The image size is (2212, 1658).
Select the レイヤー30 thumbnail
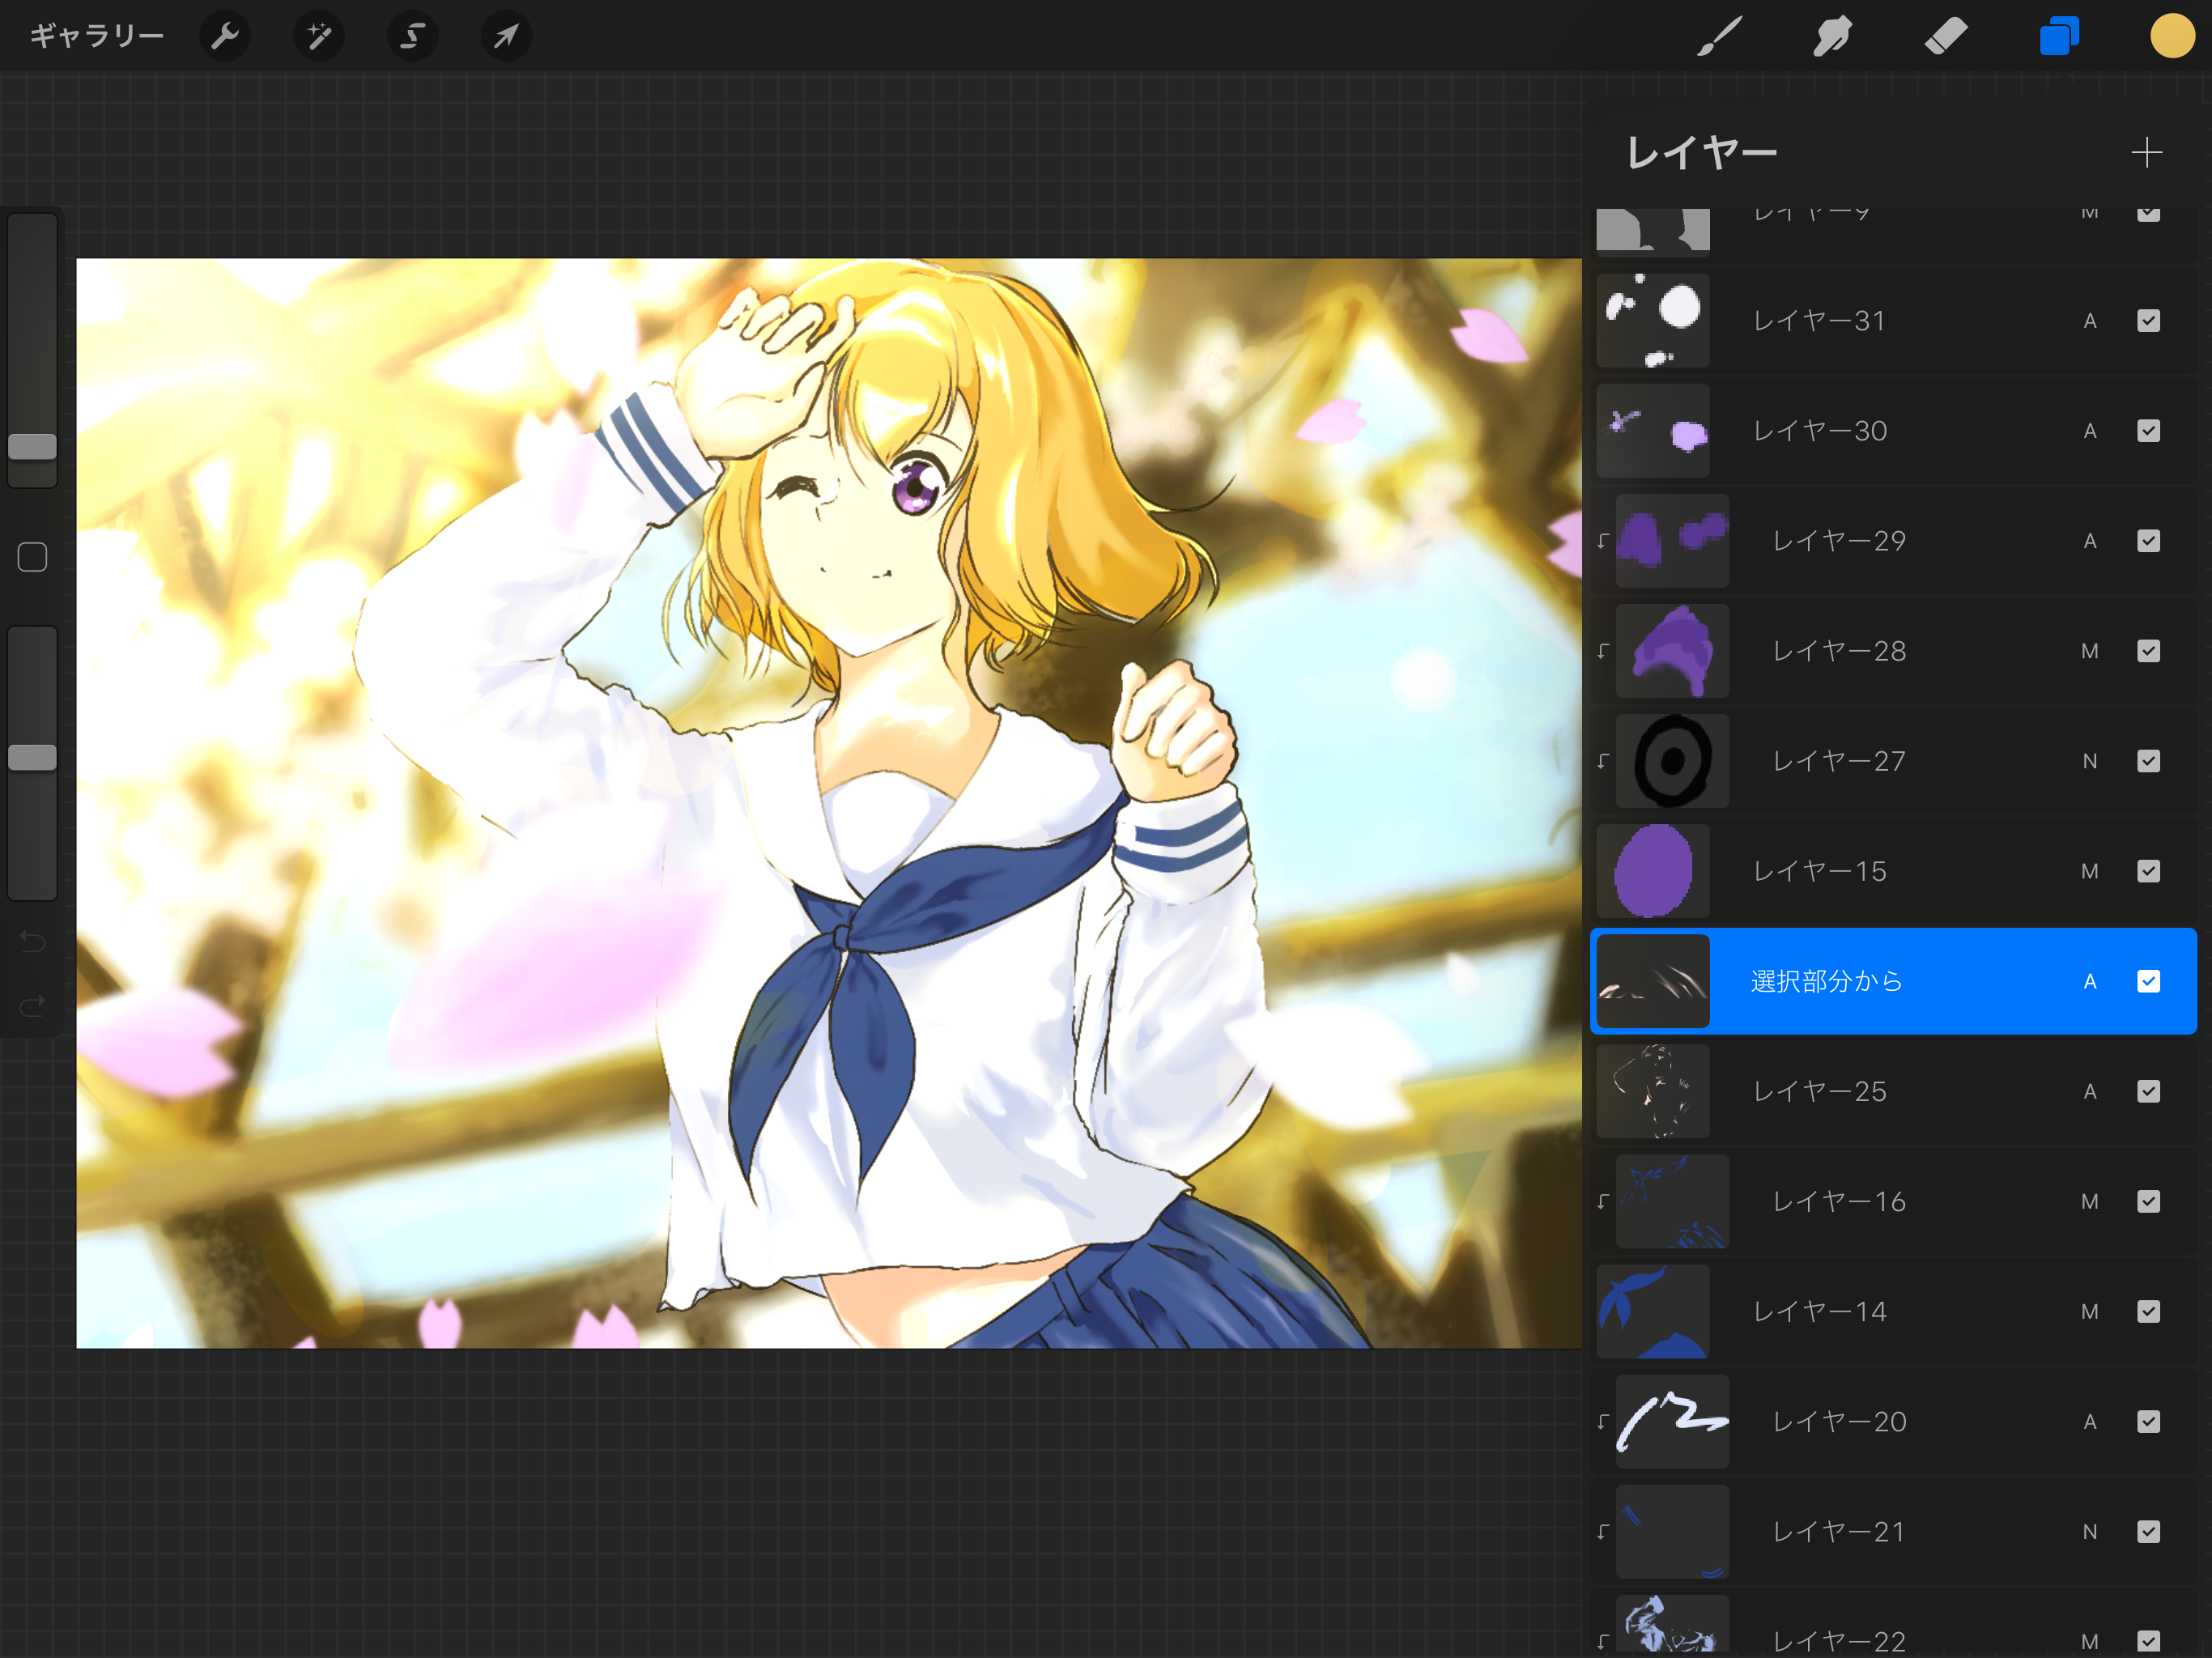point(1652,431)
